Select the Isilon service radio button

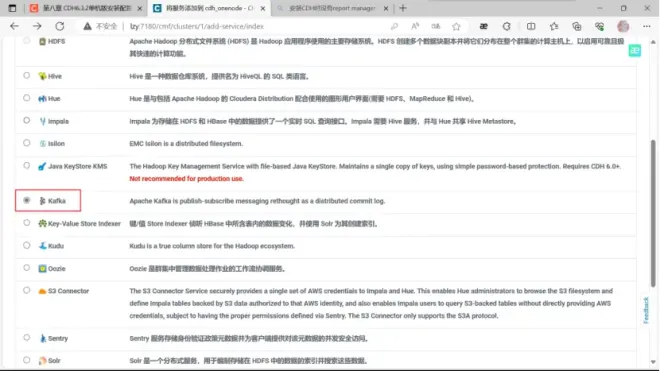(x=27, y=143)
